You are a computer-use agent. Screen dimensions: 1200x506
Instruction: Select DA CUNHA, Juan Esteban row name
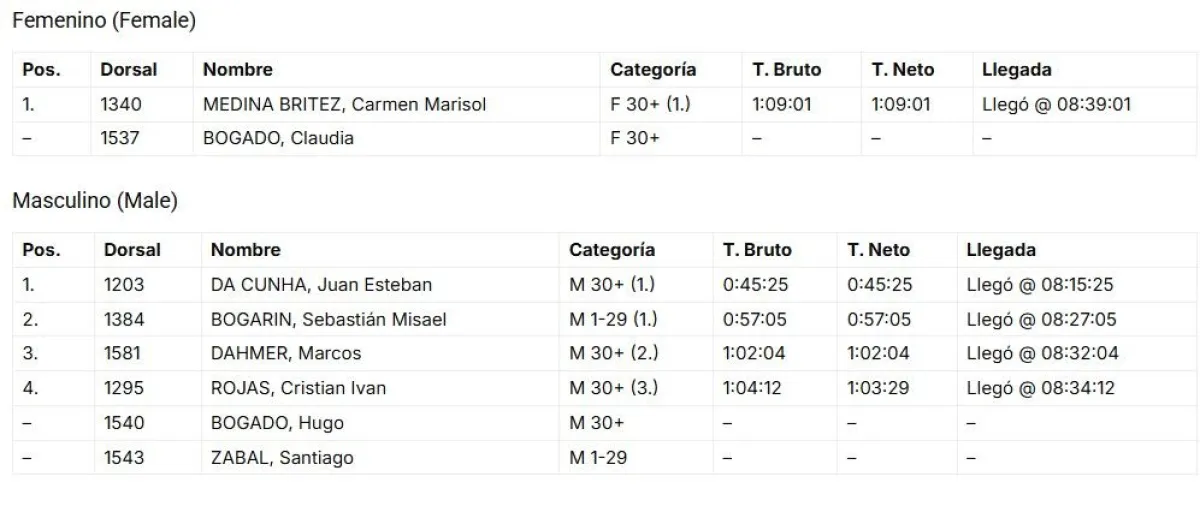(x=321, y=284)
